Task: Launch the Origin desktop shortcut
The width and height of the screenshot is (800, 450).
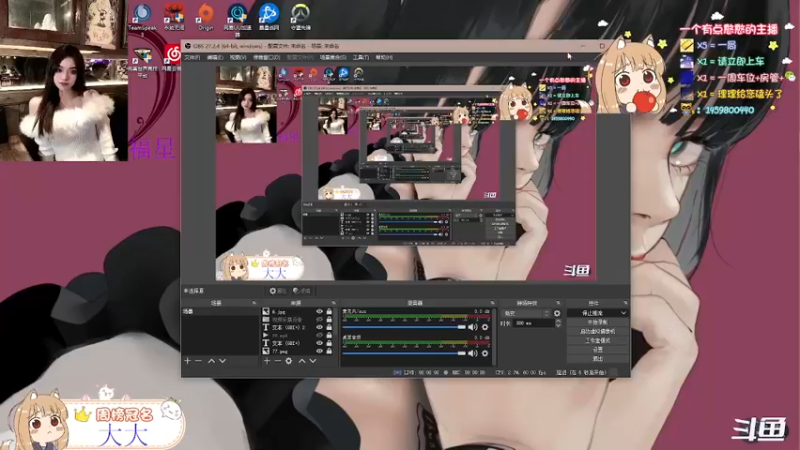Action: (x=206, y=17)
